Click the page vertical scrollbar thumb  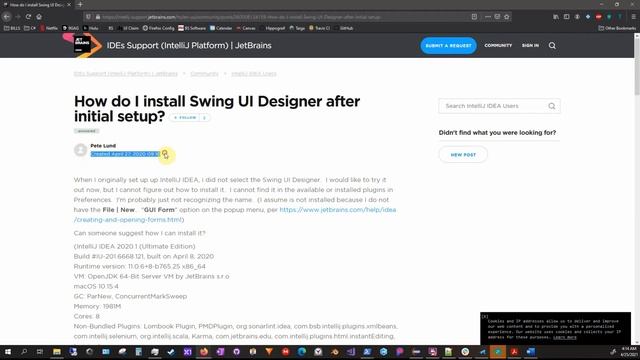point(637,67)
